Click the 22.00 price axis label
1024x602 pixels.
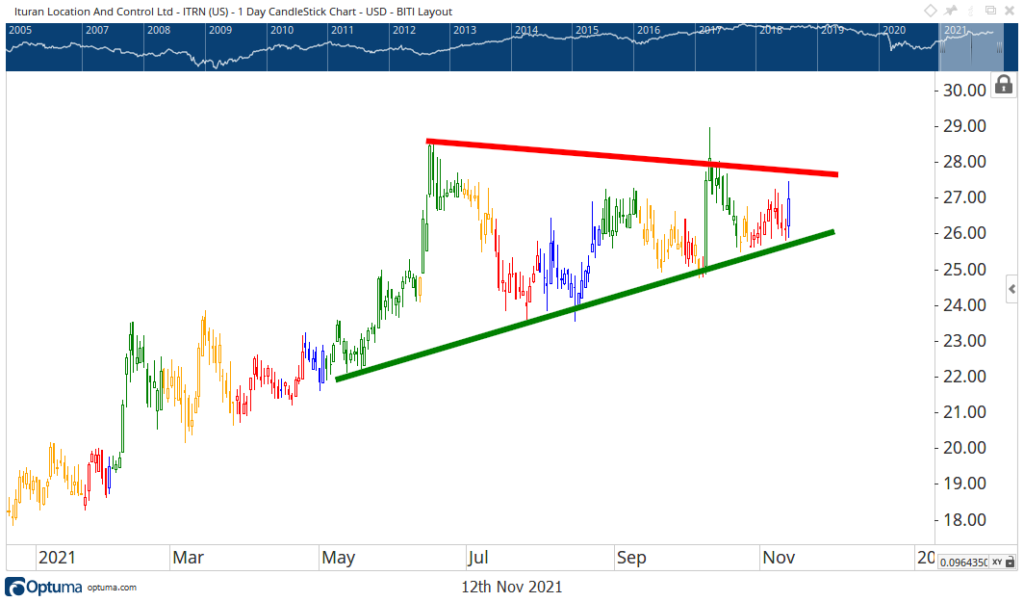click(965, 376)
